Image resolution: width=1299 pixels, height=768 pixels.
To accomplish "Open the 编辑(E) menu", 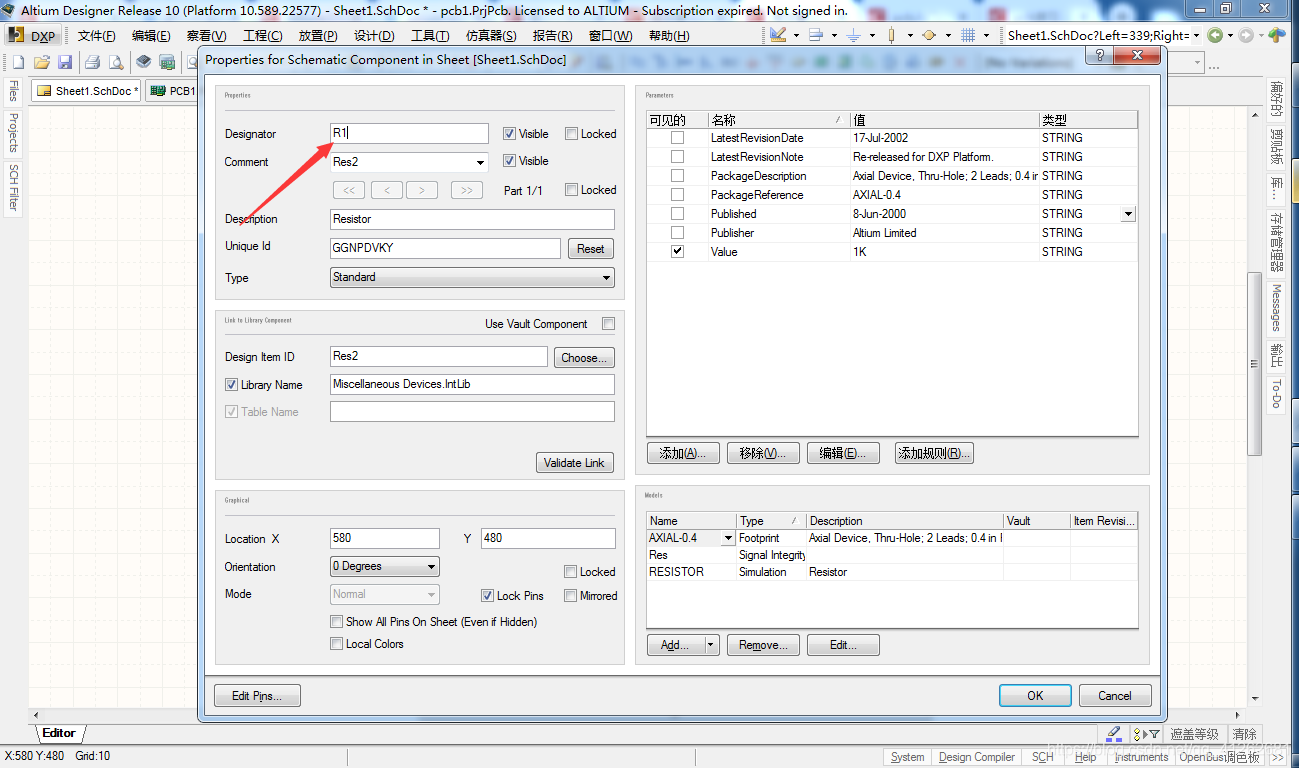I will (x=151, y=36).
